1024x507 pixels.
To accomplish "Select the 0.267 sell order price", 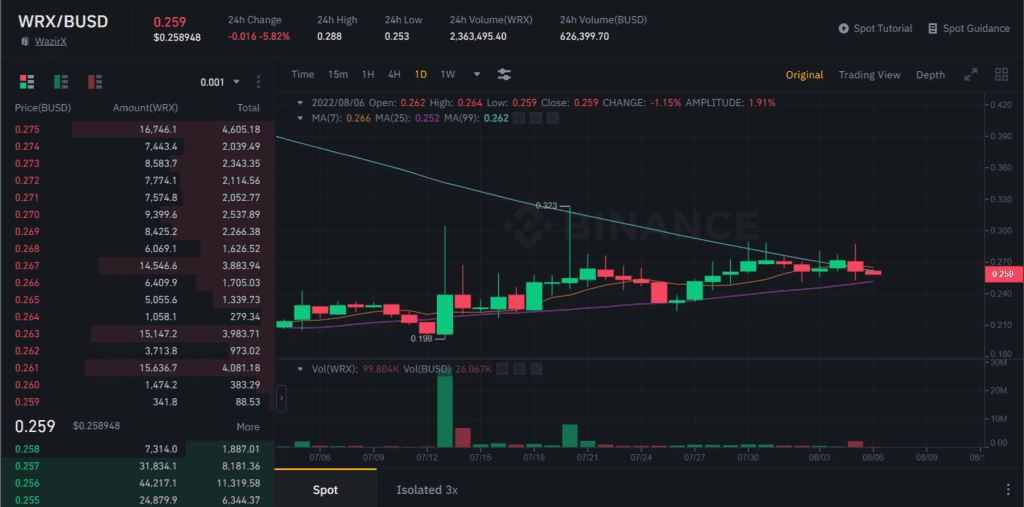I will coord(27,265).
